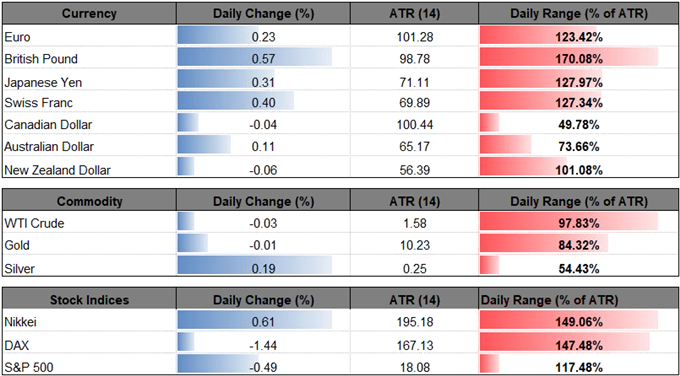Screen dimensions: 680x376
Task: Click Swiss Franc ATR value 69.89
Action: click(415, 103)
